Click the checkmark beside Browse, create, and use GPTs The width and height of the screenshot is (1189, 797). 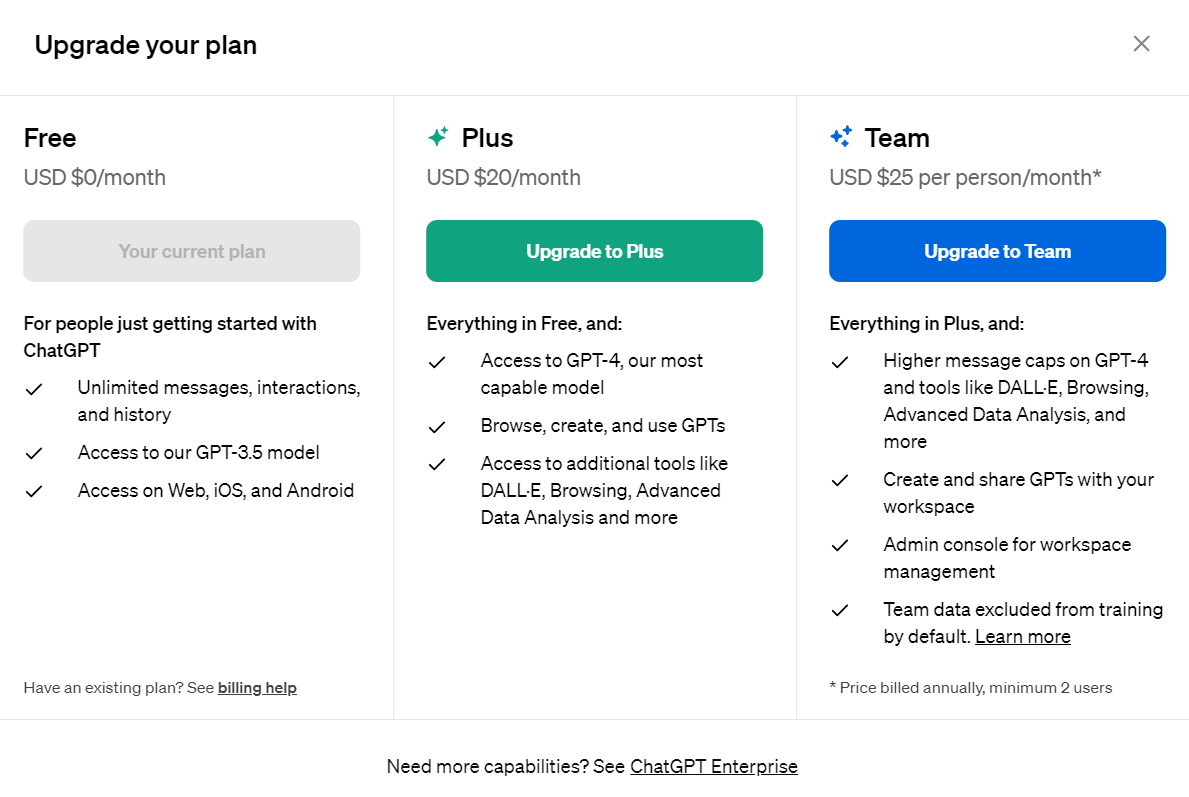(437, 428)
